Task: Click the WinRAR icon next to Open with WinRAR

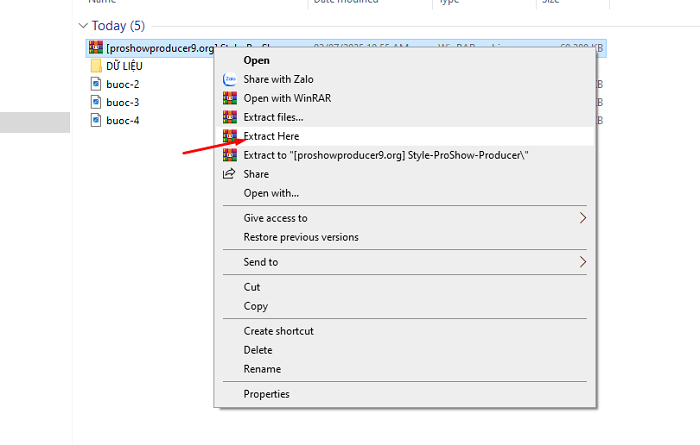Action: tap(230, 98)
